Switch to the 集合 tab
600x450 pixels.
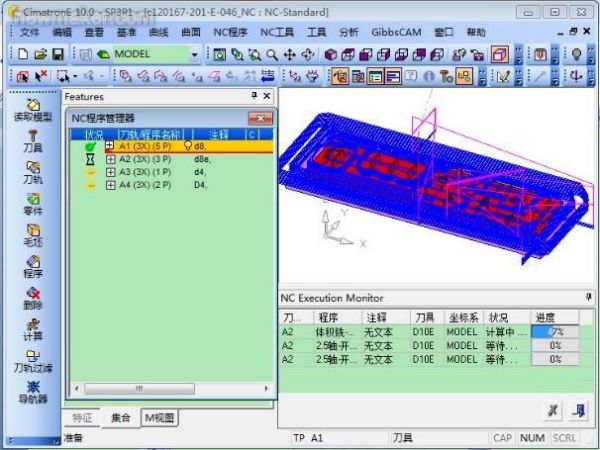point(121,418)
